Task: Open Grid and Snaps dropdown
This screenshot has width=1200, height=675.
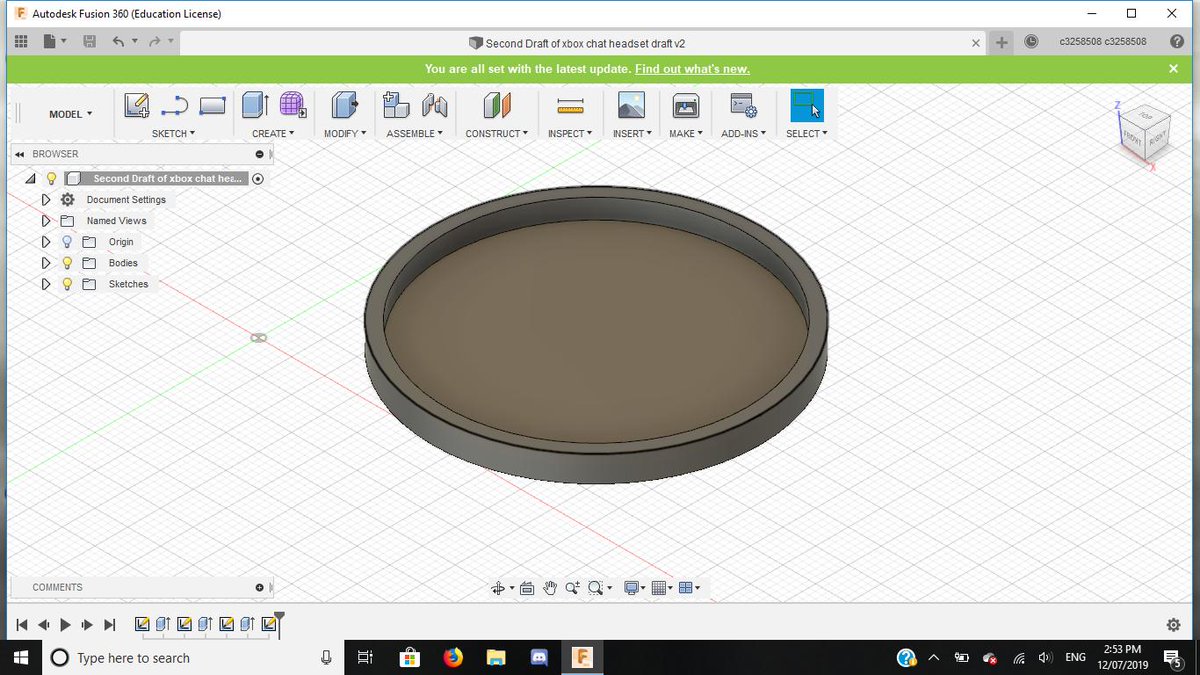Action: [662, 588]
